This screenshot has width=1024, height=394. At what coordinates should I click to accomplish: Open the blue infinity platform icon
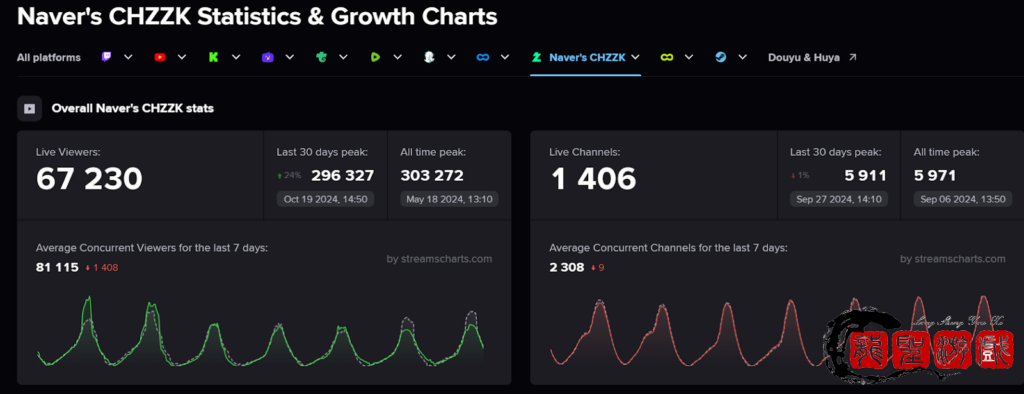[x=483, y=57]
